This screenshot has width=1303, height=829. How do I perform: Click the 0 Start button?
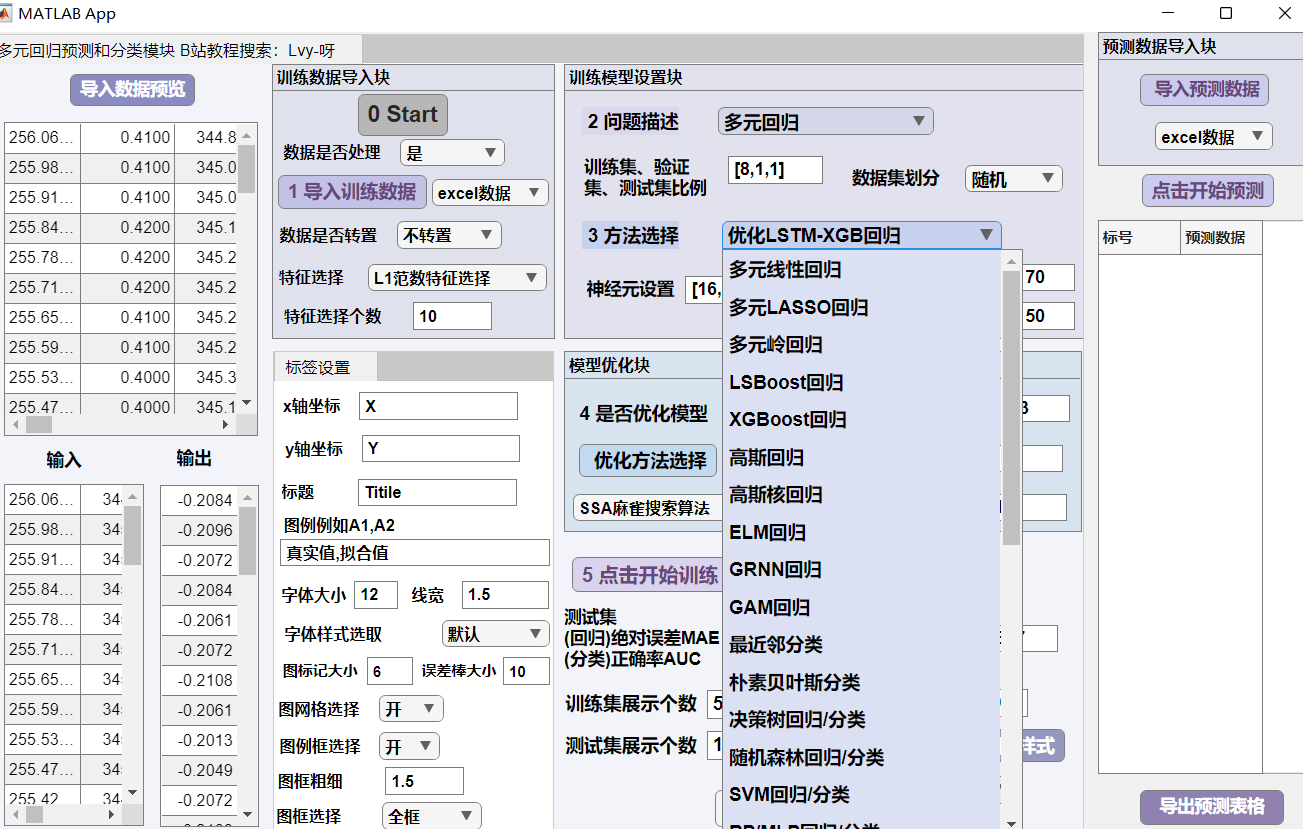(402, 114)
